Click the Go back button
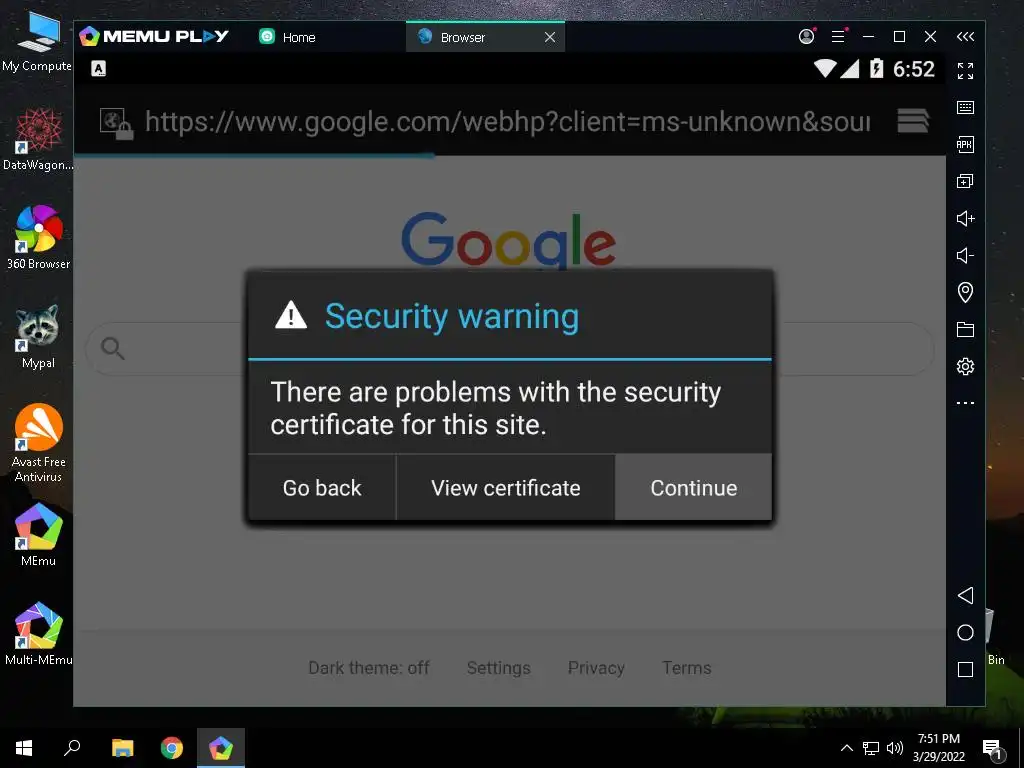This screenshot has width=1024, height=768. point(322,488)
